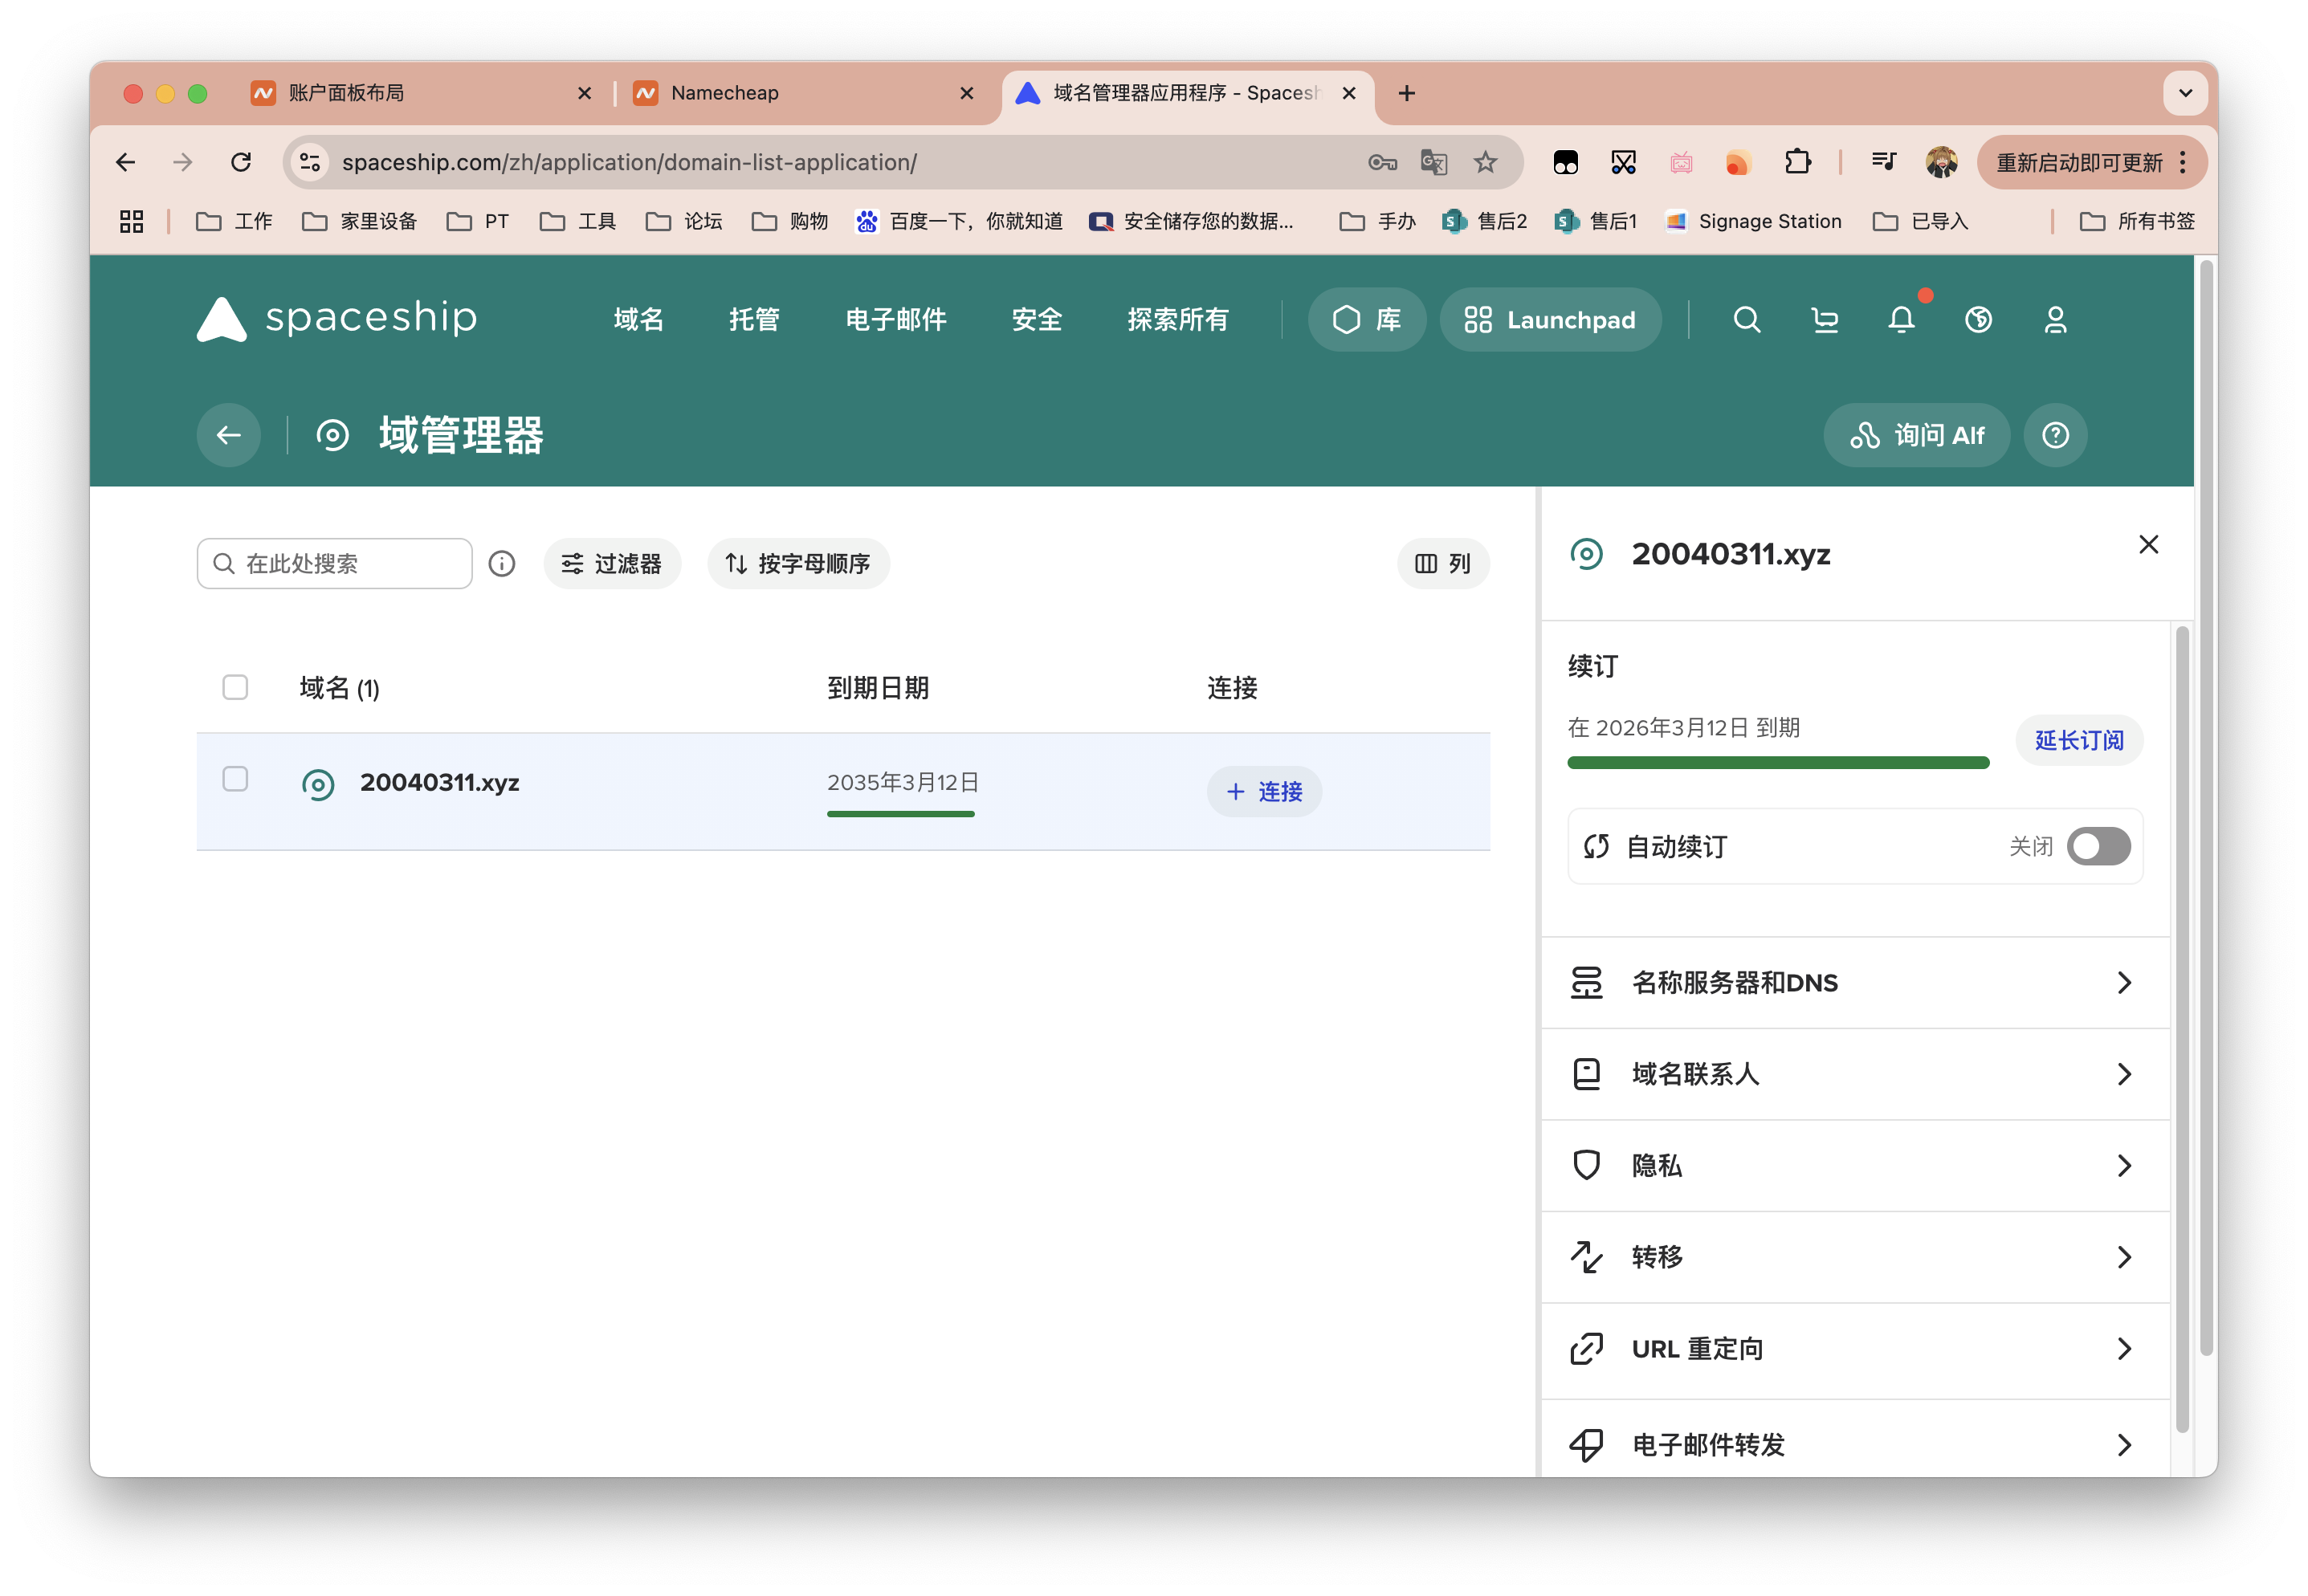This screenshot has width=2308, height=1596.
Task: Open the 托管 nav menu
Action: pos(754,320)
